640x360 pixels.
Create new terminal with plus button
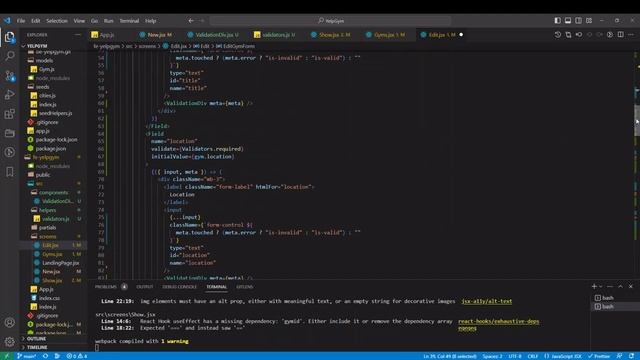594,287
